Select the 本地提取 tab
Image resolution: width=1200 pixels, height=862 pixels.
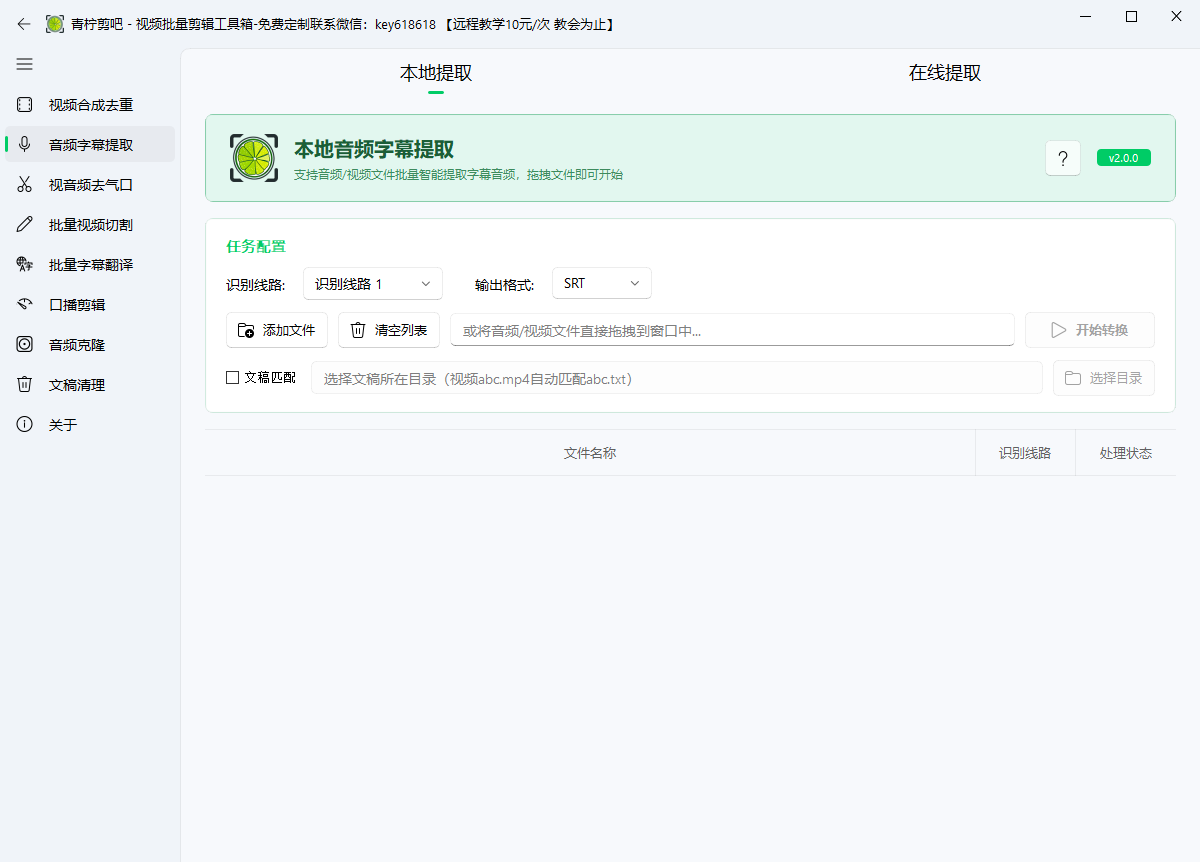(435, 72)
